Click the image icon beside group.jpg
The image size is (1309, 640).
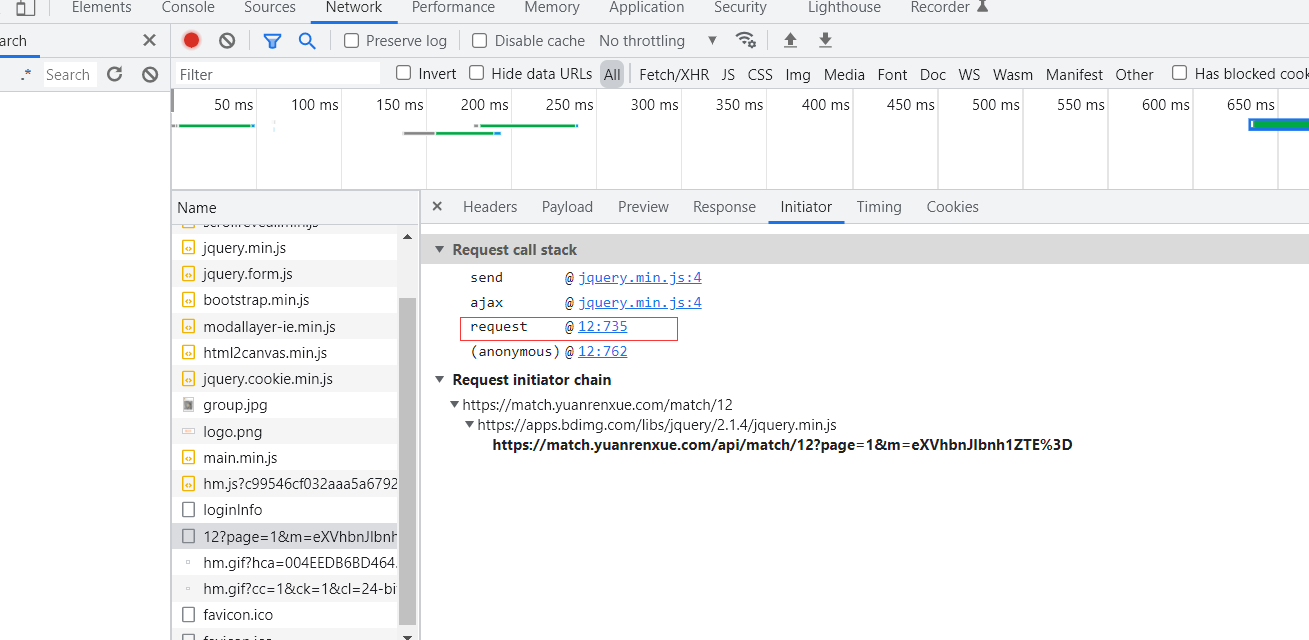(x=188, y=405)
